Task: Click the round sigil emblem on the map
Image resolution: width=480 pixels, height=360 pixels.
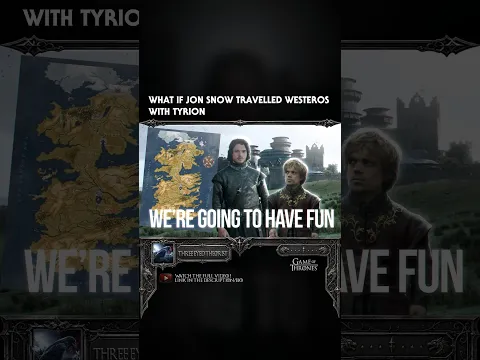Action: 209,161
